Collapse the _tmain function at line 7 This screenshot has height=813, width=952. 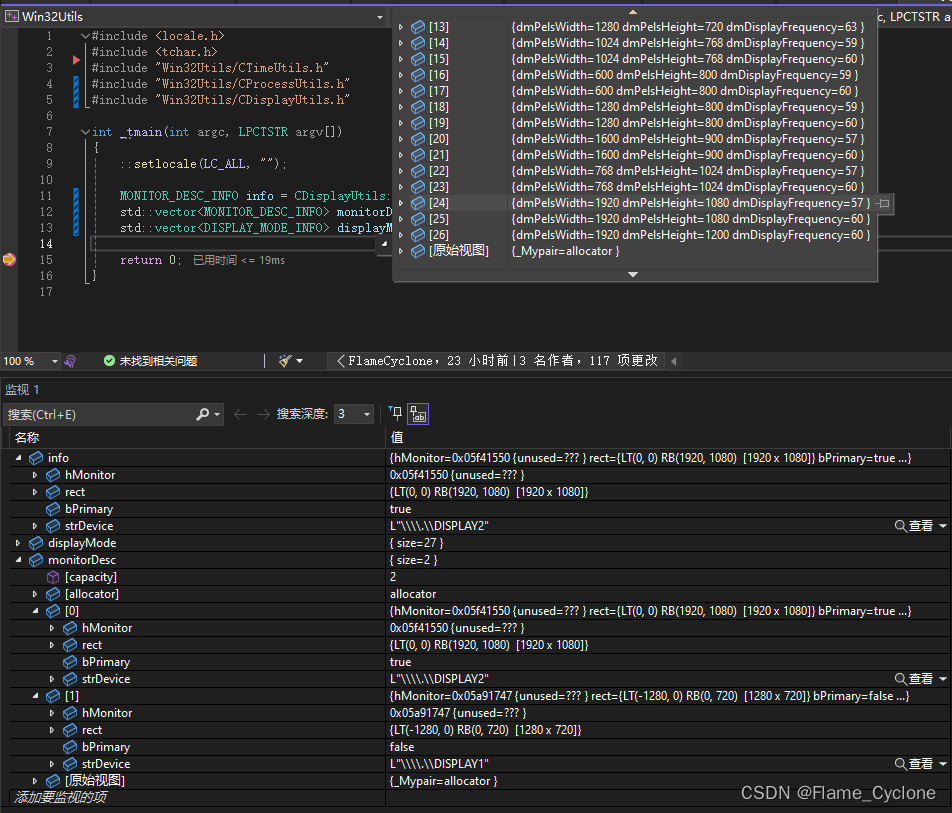85,132
